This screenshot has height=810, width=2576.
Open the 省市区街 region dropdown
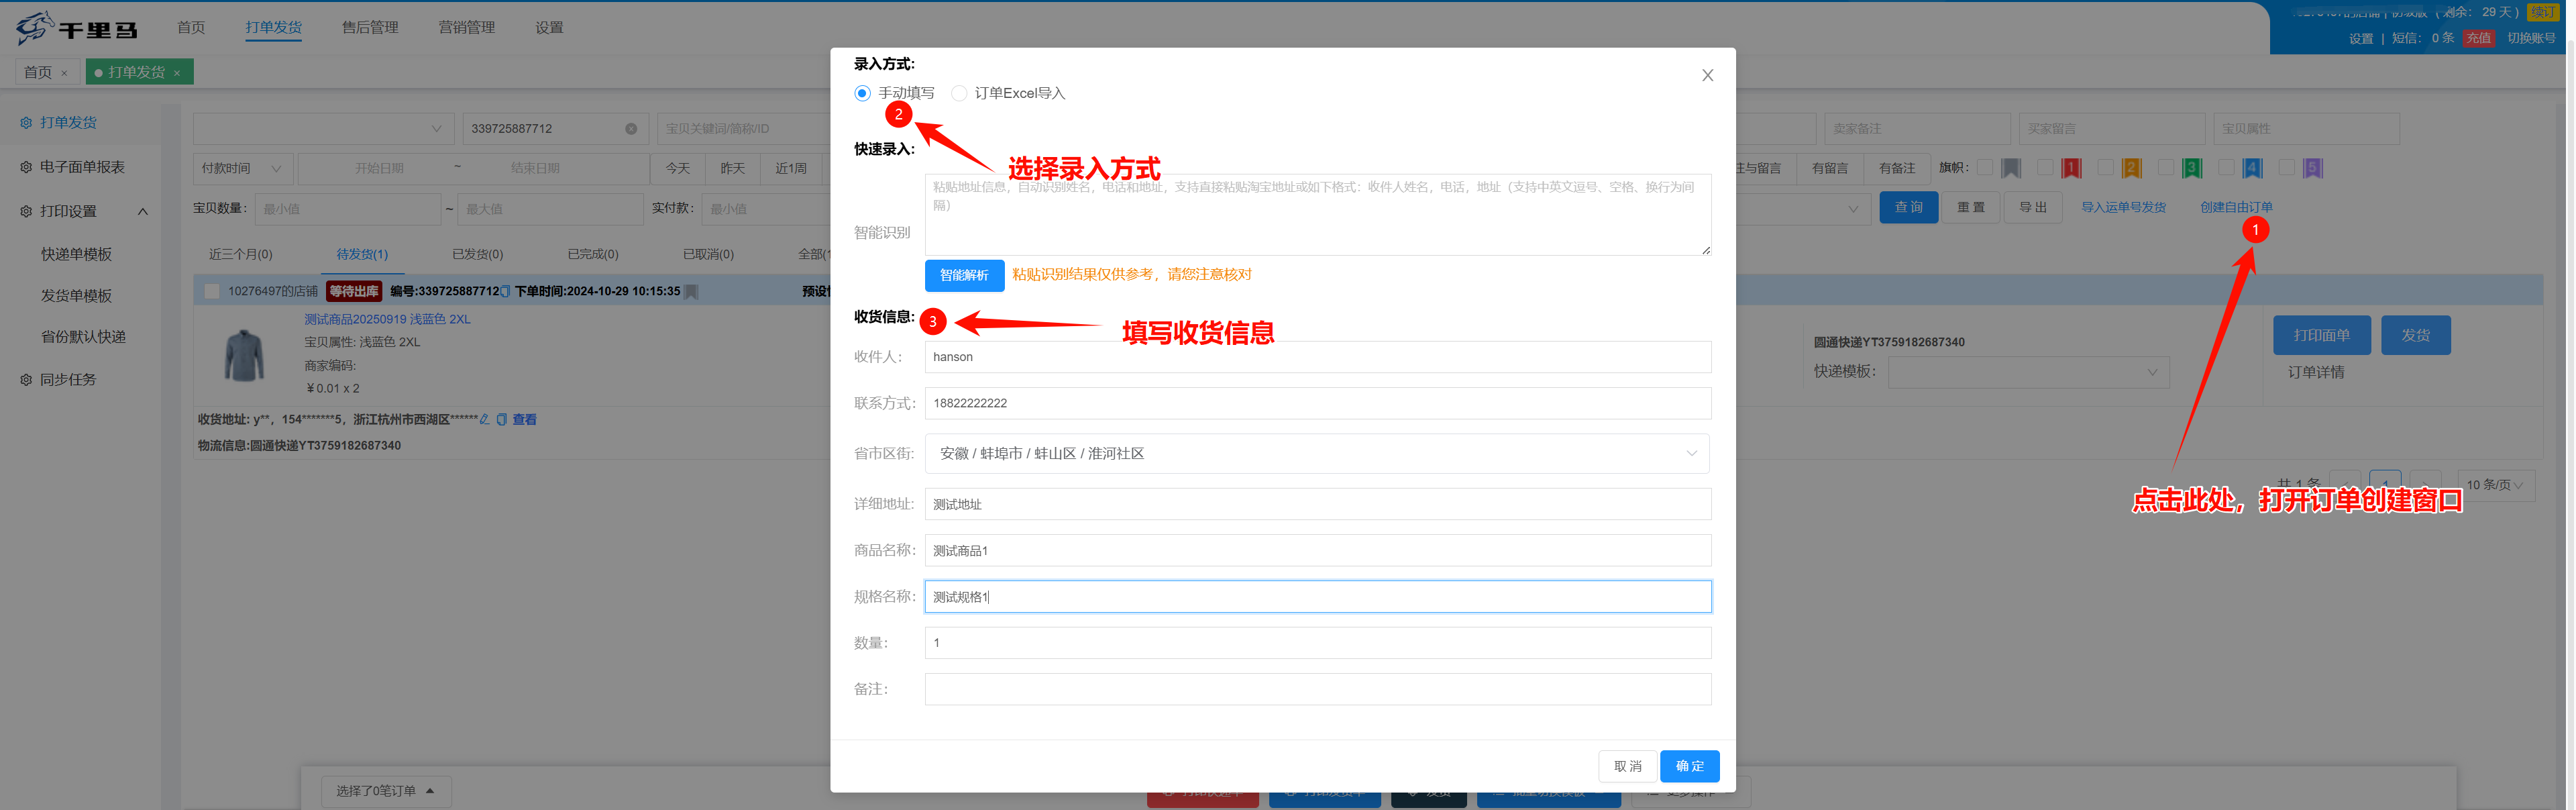(x=1316, y=453)
